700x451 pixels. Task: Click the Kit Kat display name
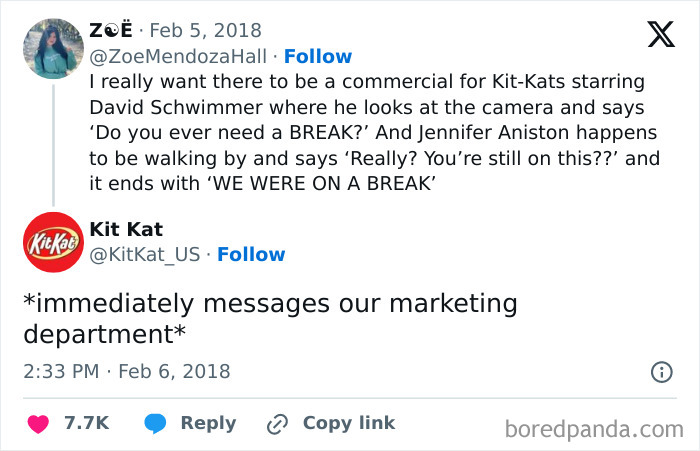point(125,229)
